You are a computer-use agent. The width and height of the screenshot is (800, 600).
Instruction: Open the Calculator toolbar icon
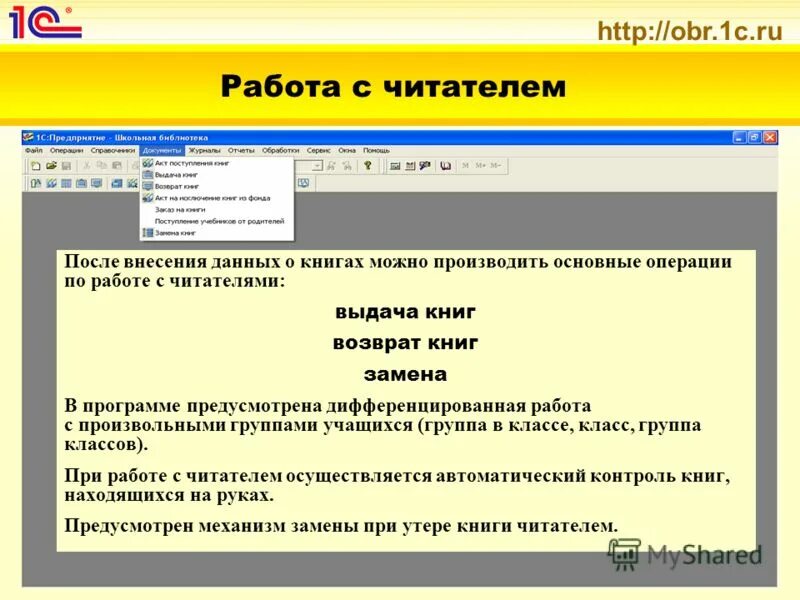pos(395,166)
